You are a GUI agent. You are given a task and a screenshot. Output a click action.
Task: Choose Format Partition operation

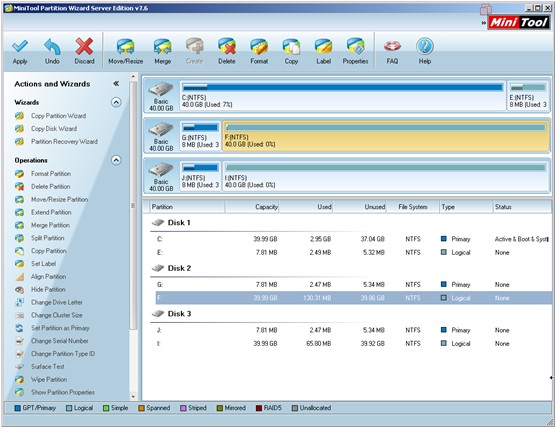pyautogui.click(x=51, y=174)
